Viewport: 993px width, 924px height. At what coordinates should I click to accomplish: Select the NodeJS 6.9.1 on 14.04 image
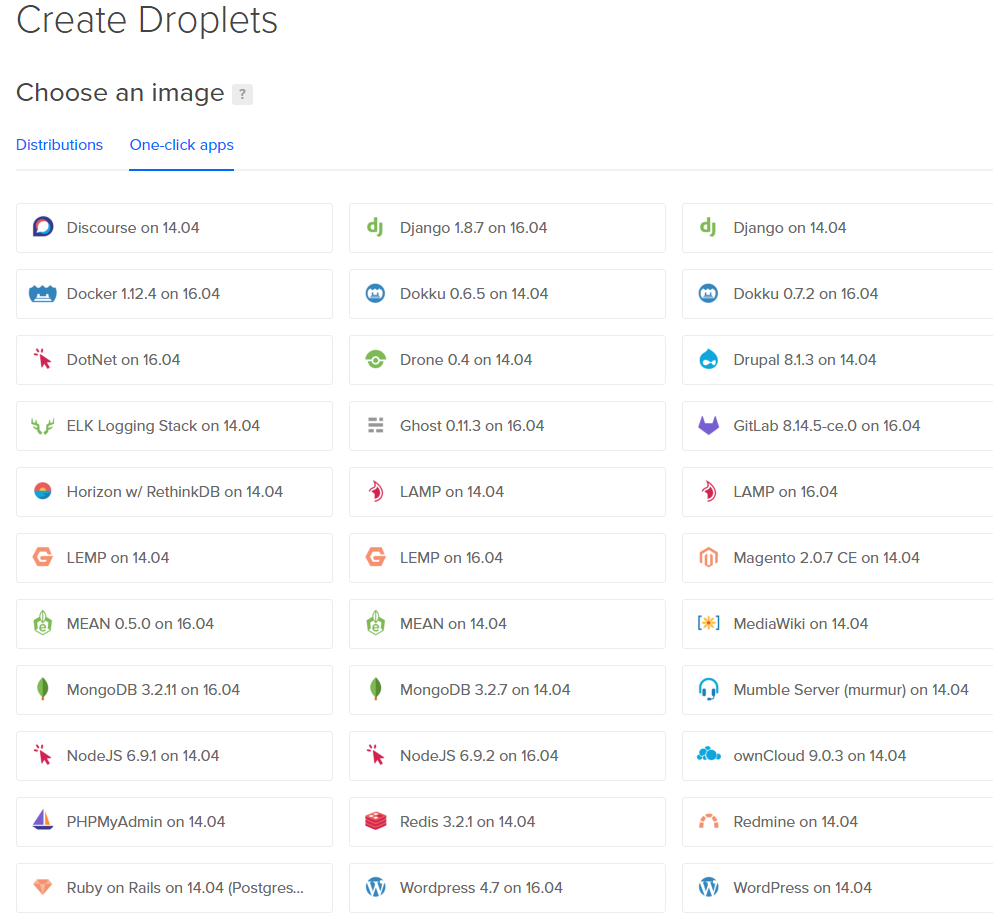pyautogui.click(x=174, y=756)
